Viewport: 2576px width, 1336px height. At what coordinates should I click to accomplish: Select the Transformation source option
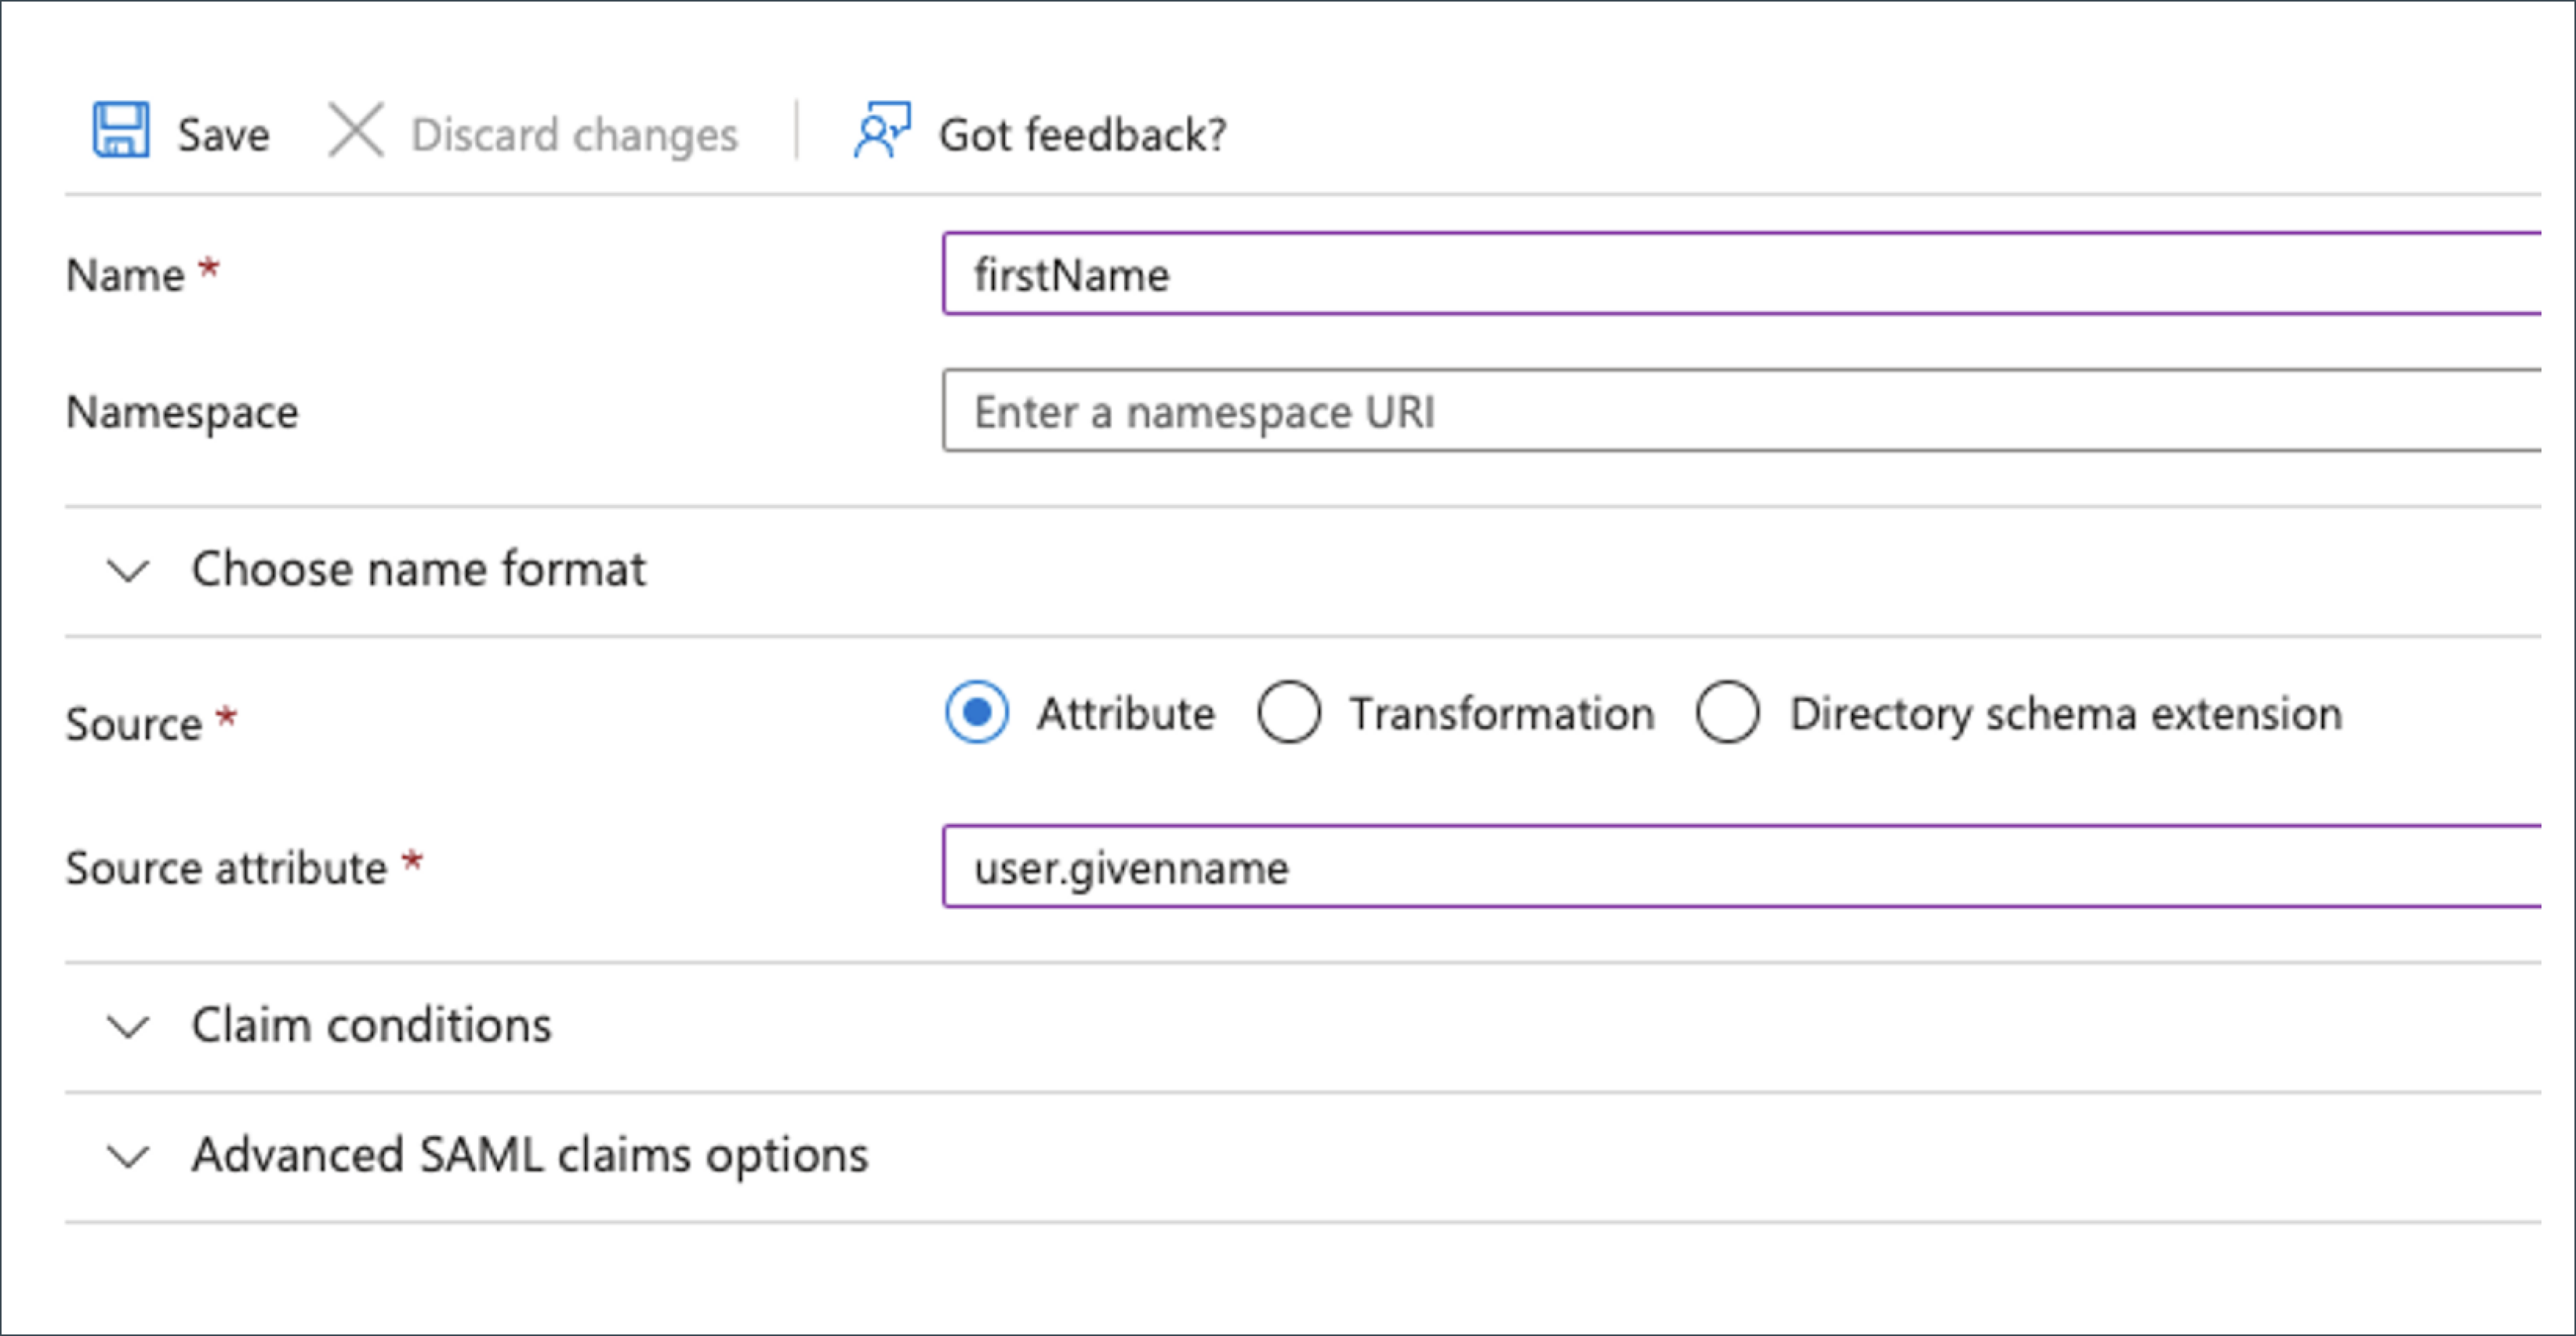point(1289,713)
